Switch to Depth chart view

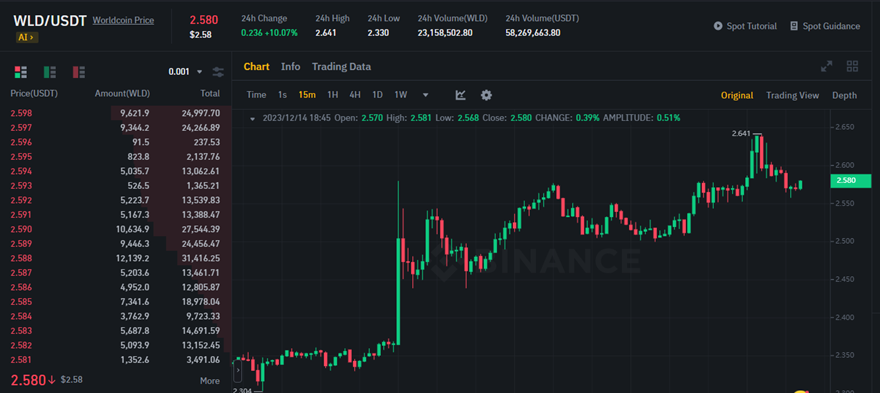[844, 95]
